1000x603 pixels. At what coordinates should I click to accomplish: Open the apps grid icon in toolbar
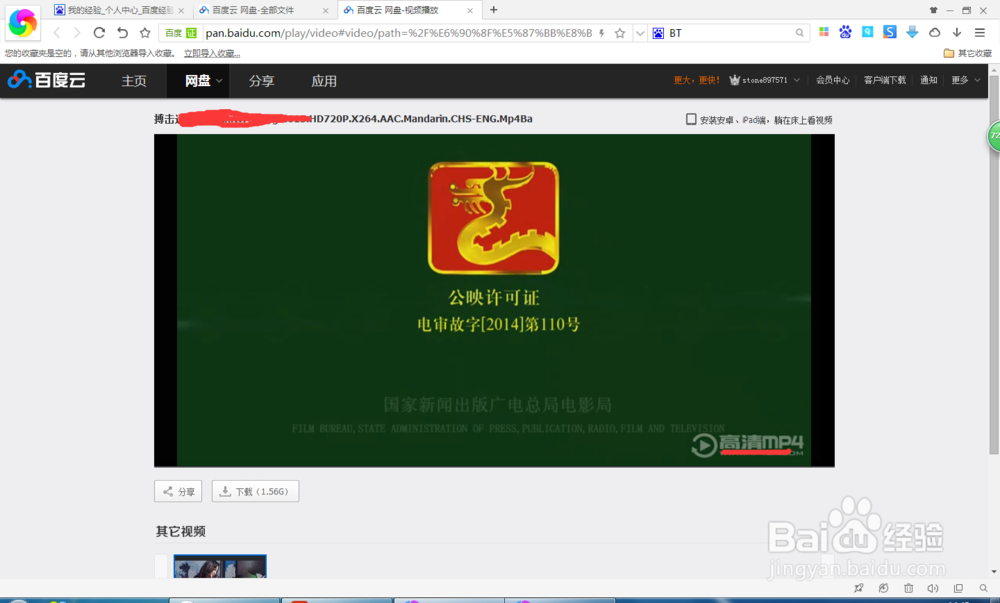tap(824, 31)
